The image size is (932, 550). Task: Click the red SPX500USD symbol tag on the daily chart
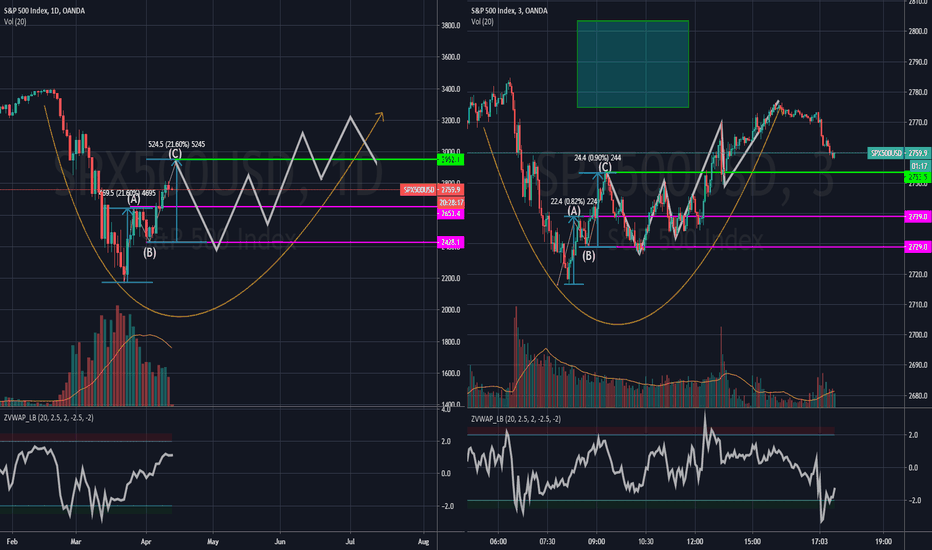tap(419, 190)
